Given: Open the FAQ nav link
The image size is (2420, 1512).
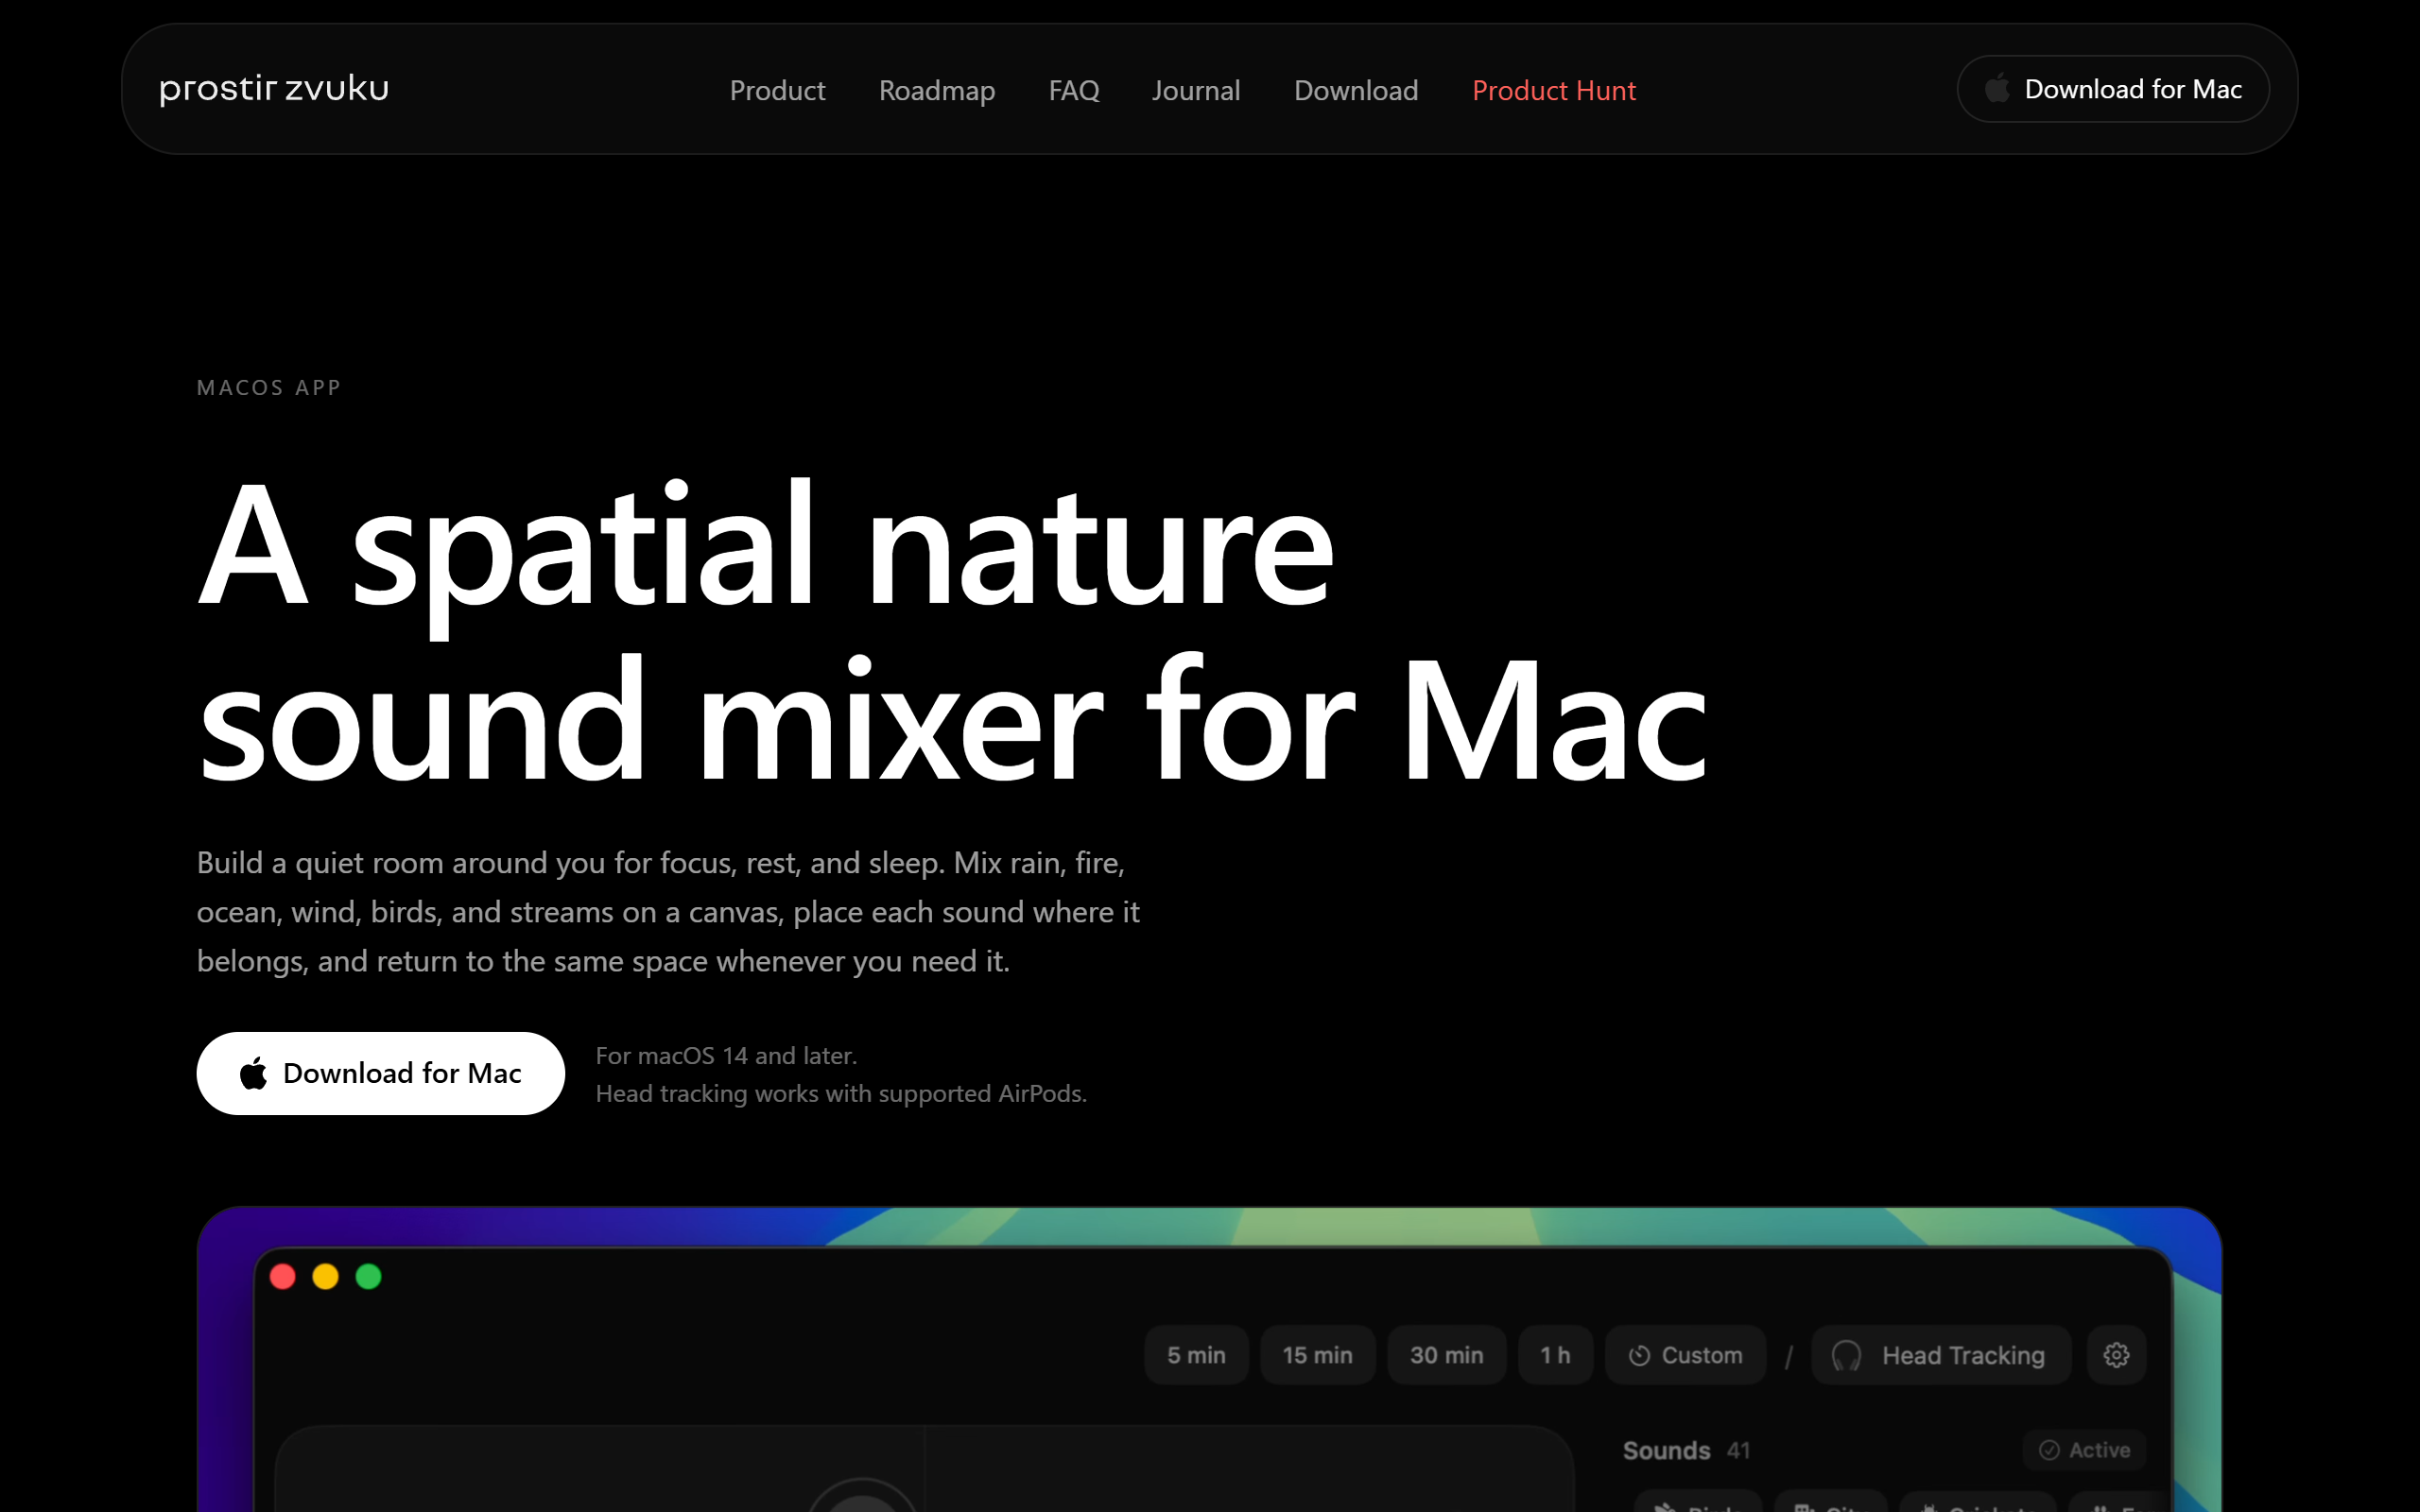Looking at the screenshot, I should click(1073, 90).
